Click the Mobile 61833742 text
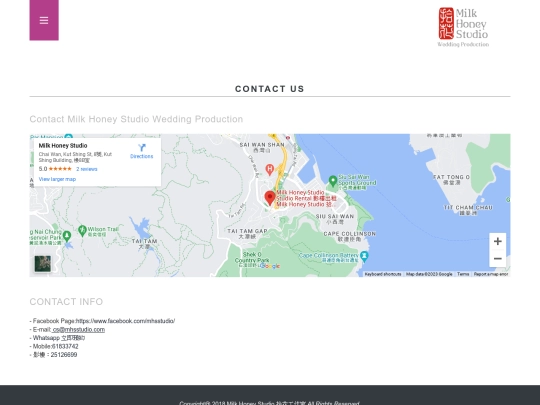The height and width of the screenshot is (405, 540). (x=54, y=346)
